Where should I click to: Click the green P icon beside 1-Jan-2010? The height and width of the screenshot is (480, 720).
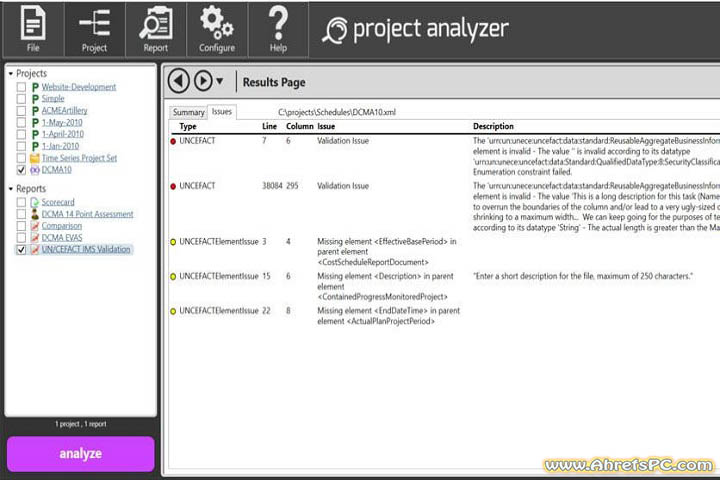click(x=35, y=146)
